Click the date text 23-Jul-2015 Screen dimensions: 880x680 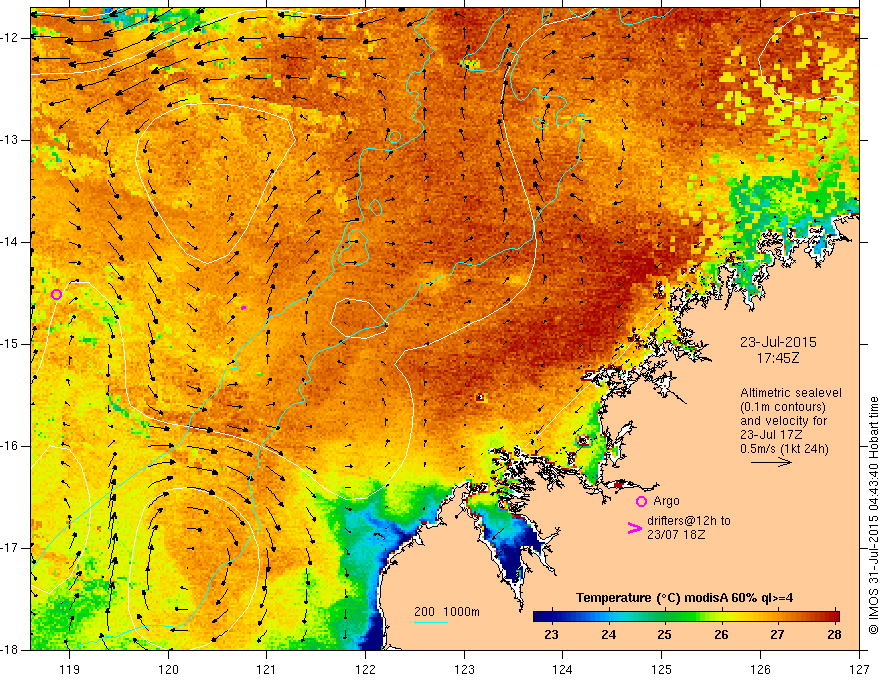pos(778,342)
